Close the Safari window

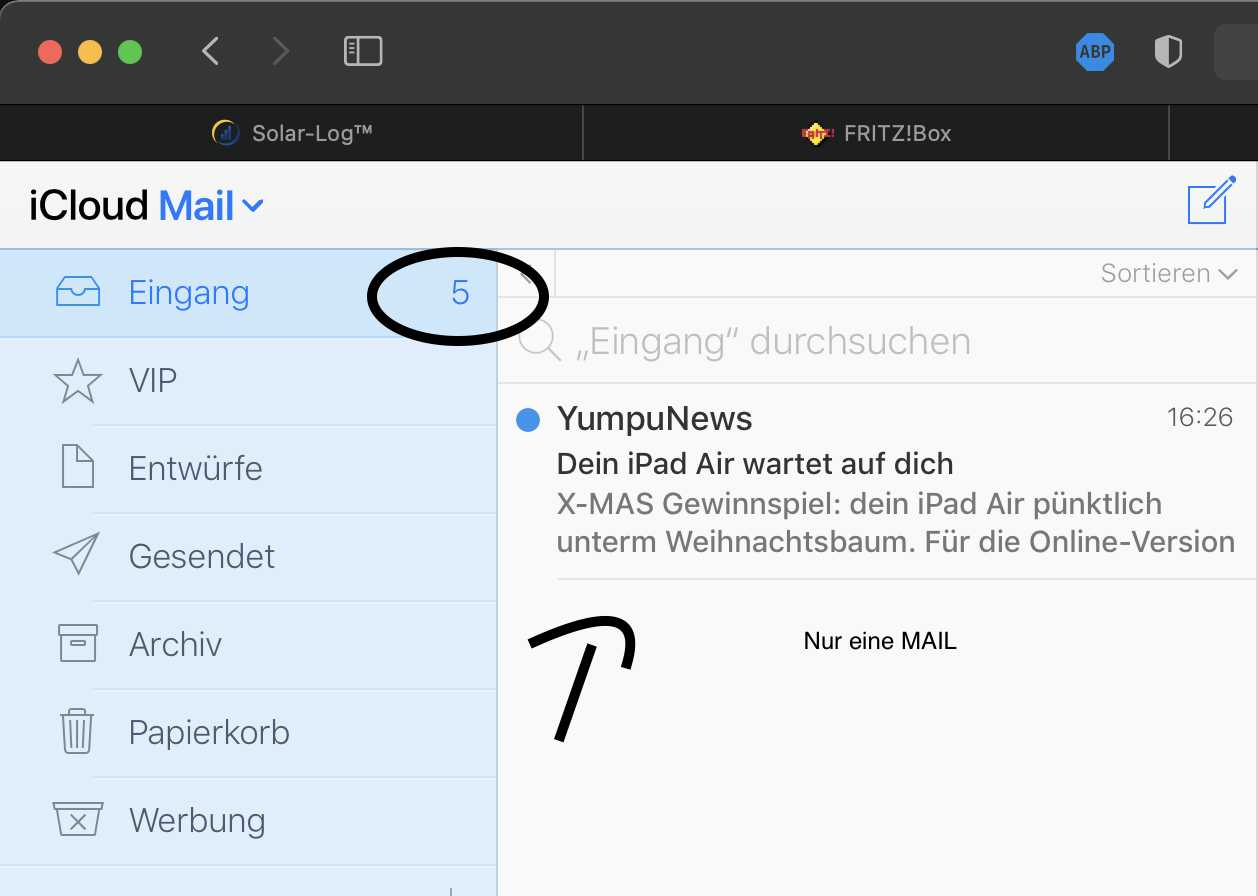tap(50, 52)
